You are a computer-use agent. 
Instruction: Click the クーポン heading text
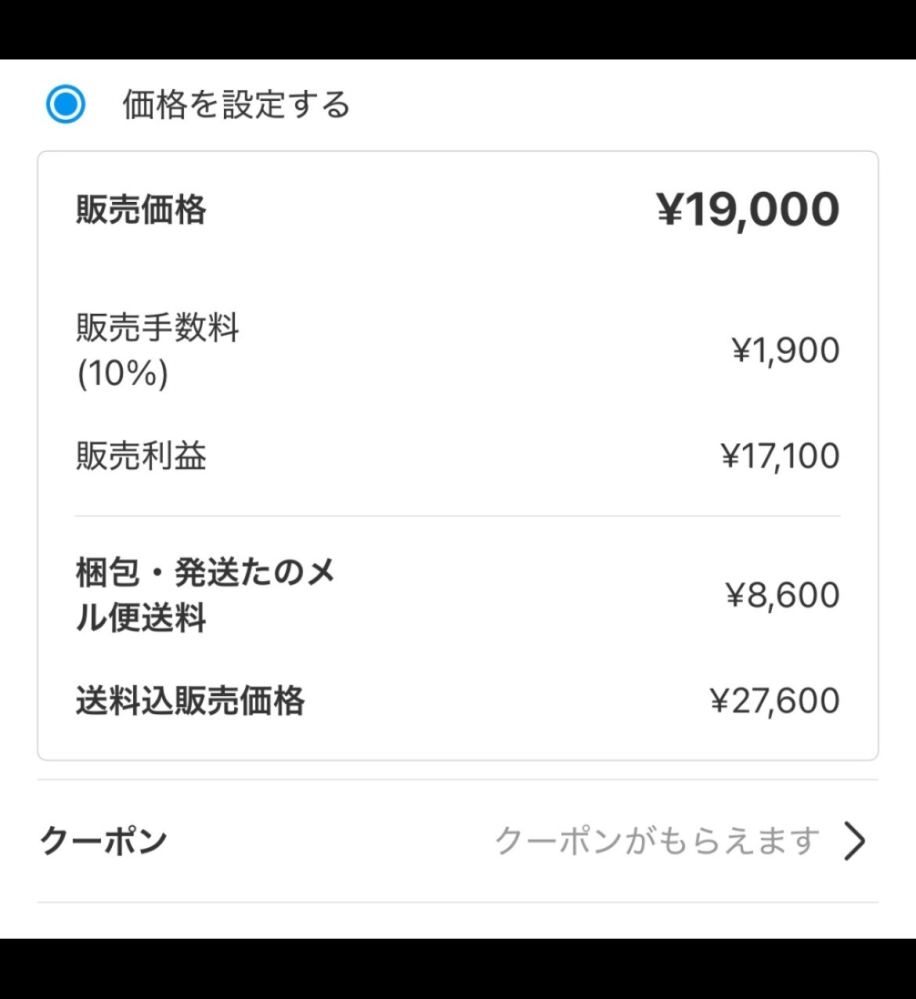coord(103,841)
